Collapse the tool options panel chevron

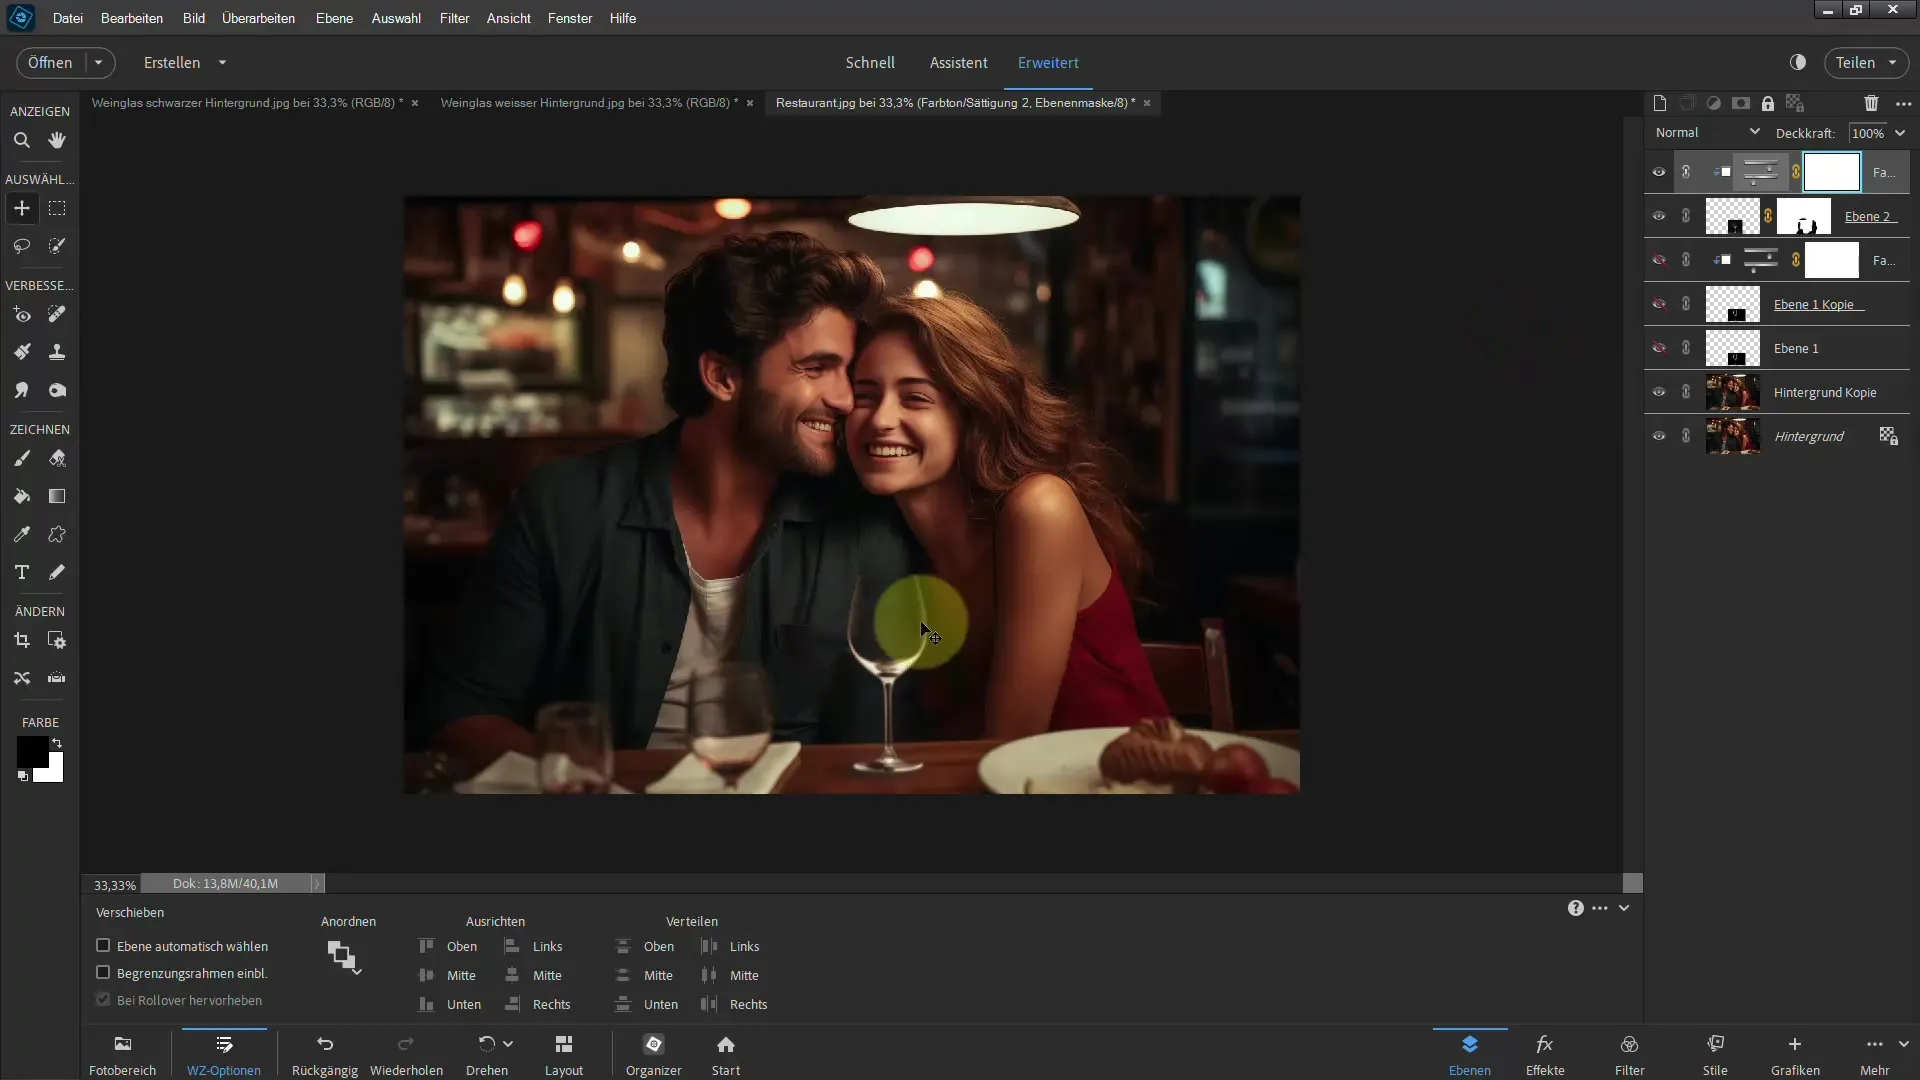pyautogui.click(x=1624, y=908)
